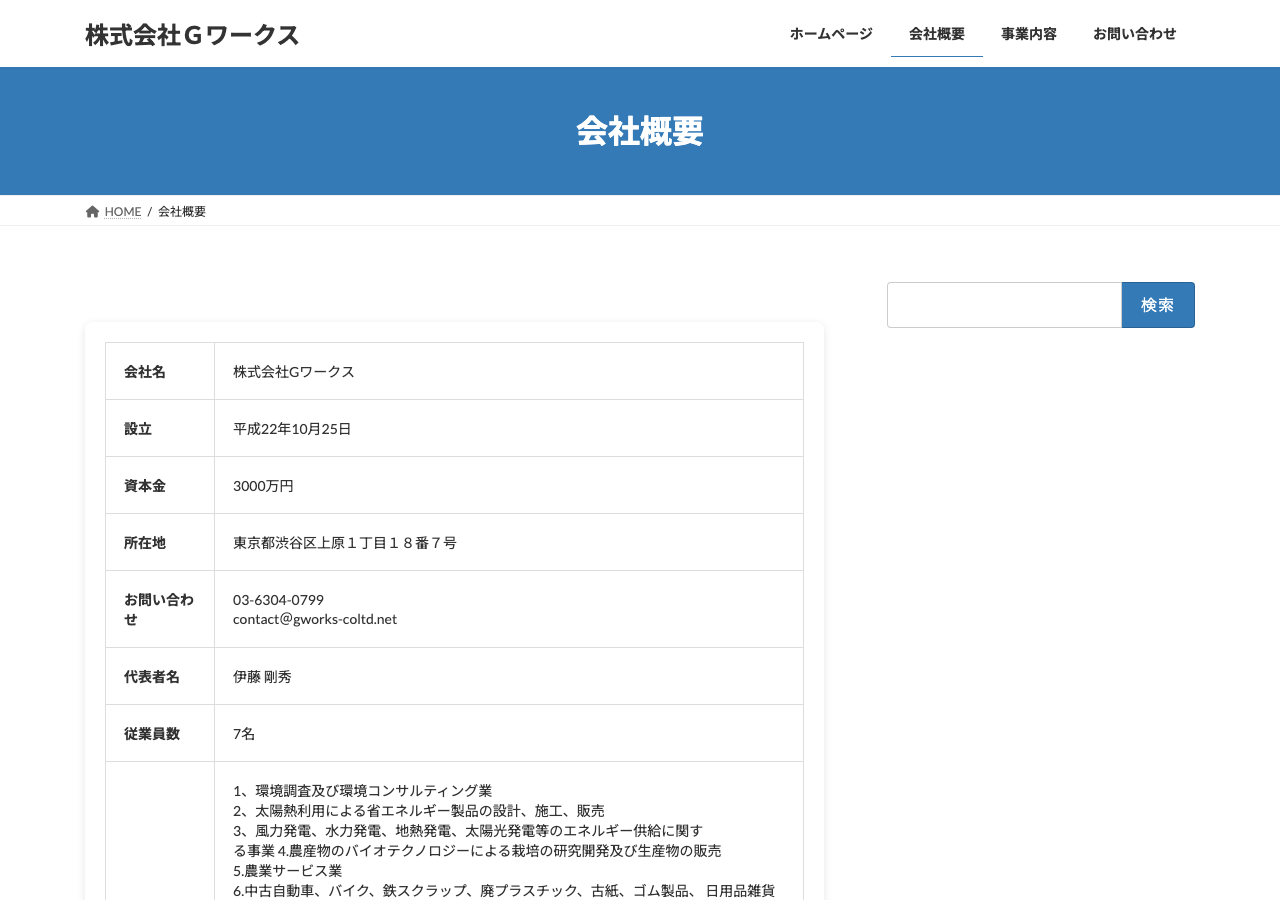Click the 会社概要 breadcrumb text
The width and height of the screenshot is (1280, 900).
coord(182,211)
